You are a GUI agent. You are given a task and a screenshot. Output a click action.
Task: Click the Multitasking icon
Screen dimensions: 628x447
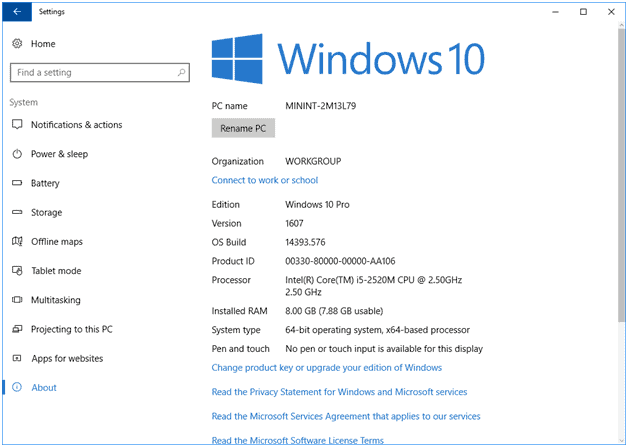(x=17, y=300)
